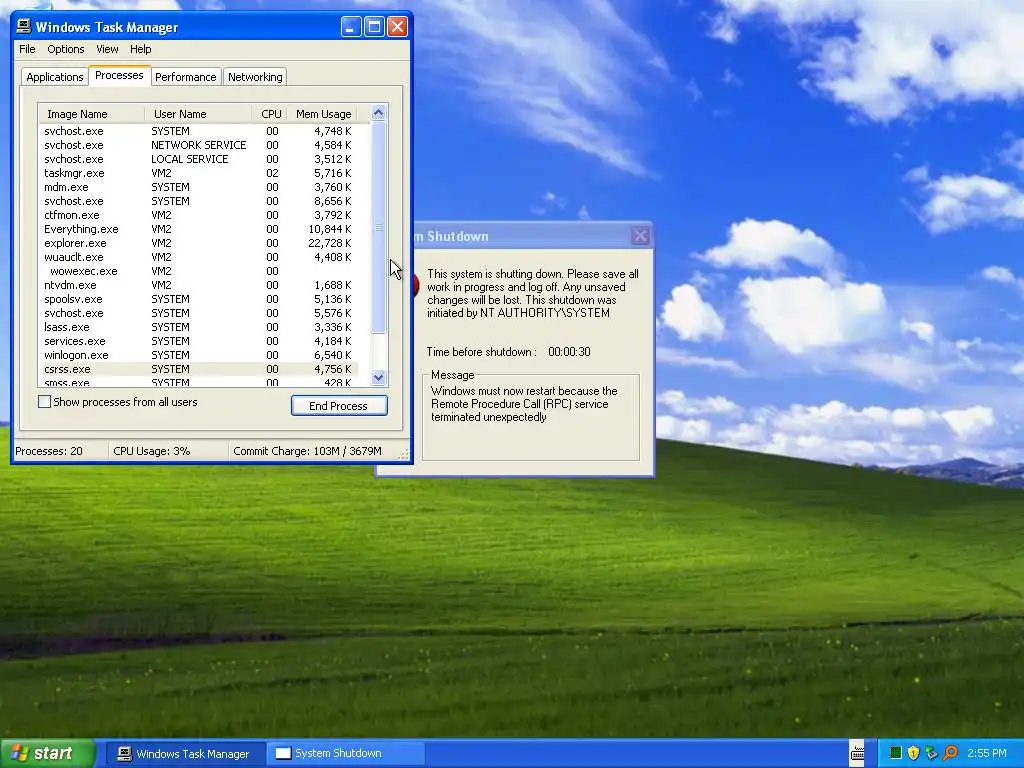Open the Start menu button
Screen dimensions: 1024x768
tap(46, 753)
